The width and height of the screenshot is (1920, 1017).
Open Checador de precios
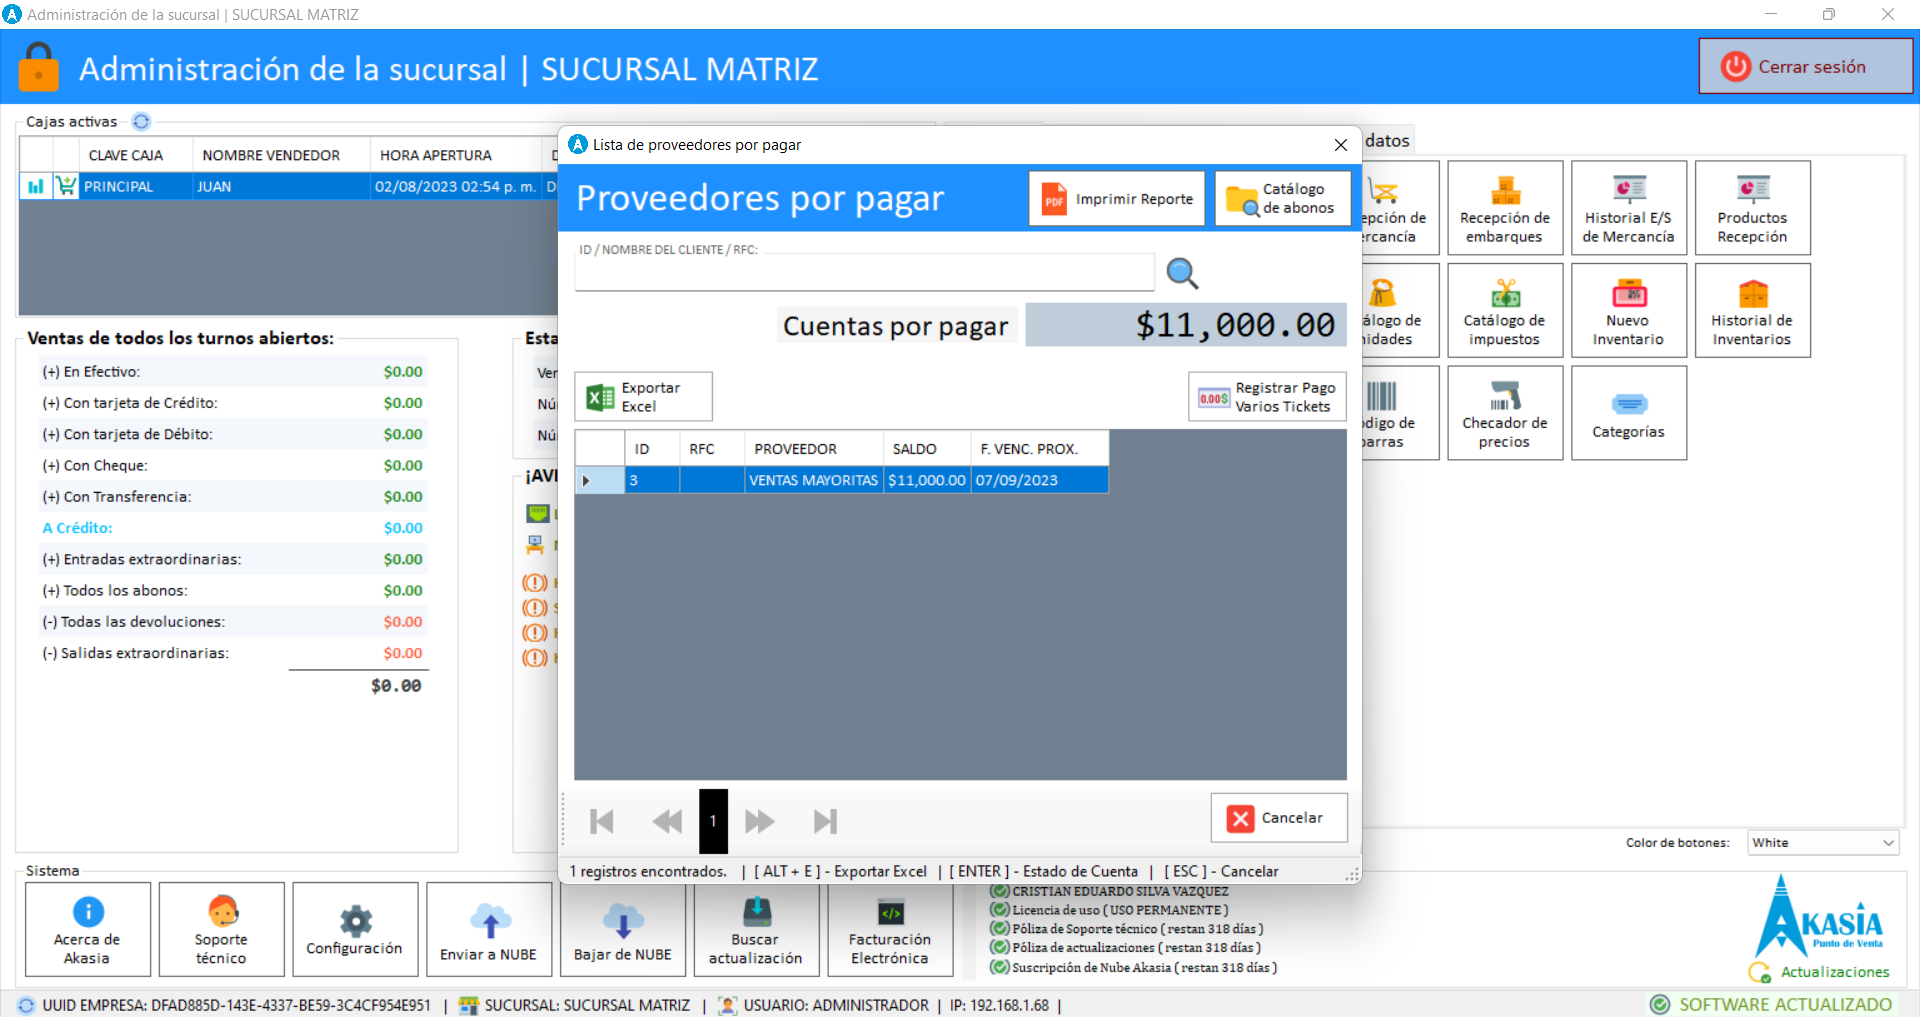point(1504,413)
